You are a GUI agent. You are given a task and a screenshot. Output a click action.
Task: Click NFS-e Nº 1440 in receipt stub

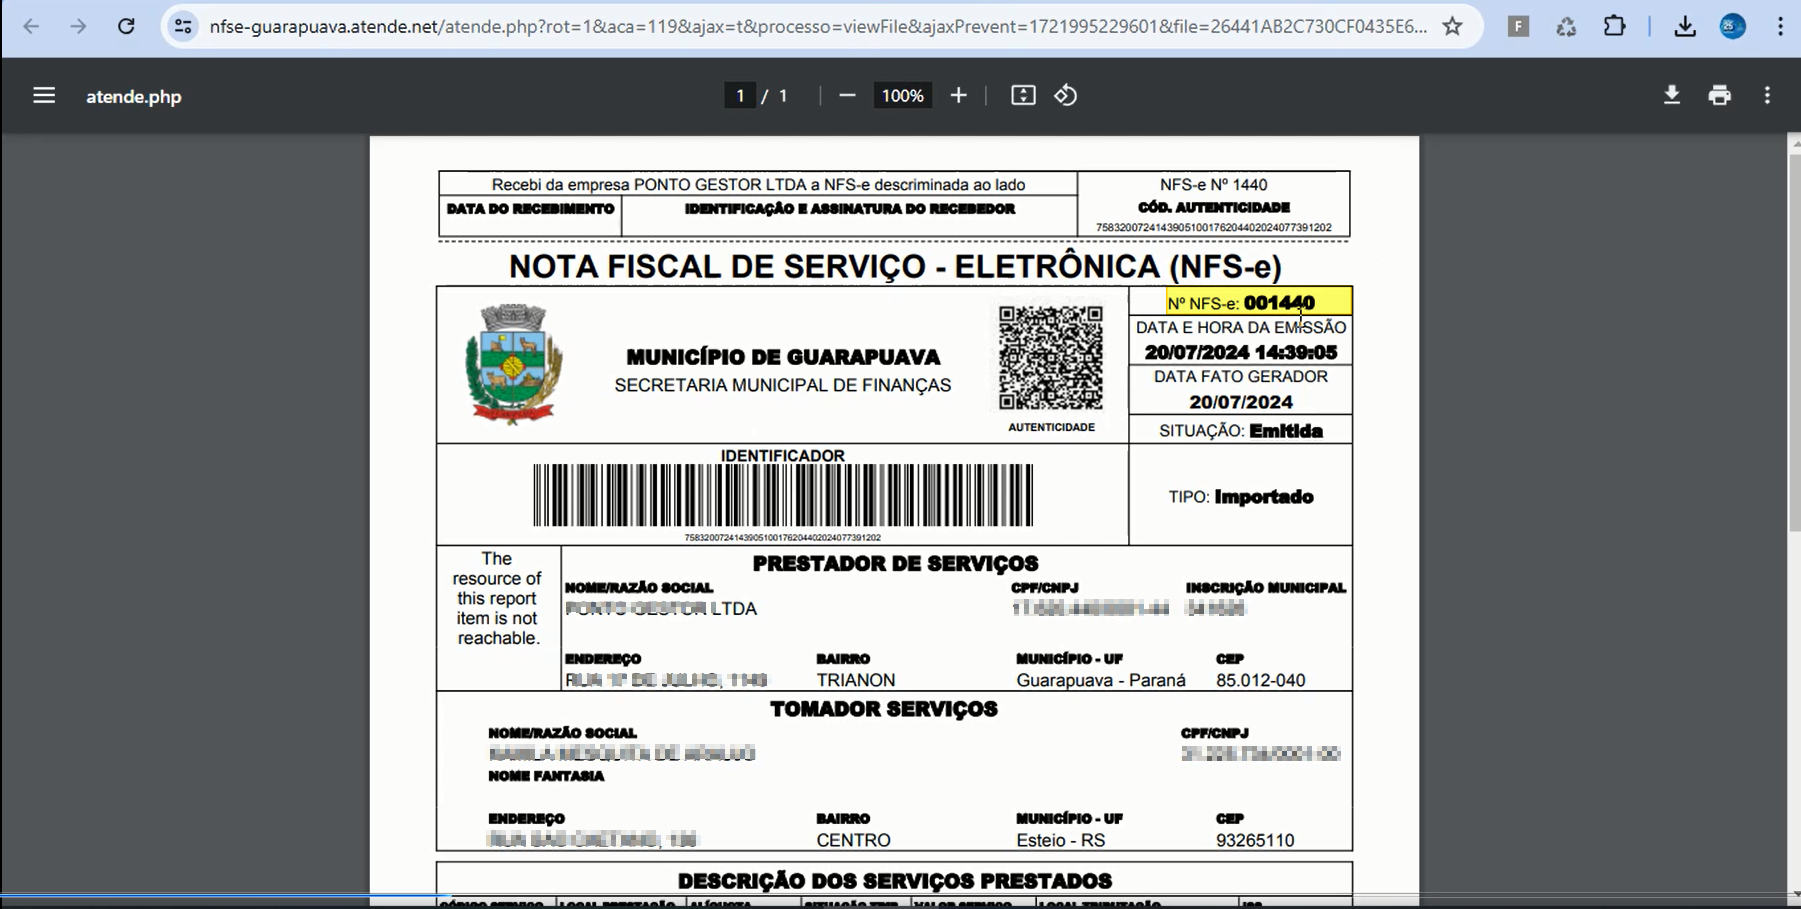pyautogui.click(x=1213, y=185)
